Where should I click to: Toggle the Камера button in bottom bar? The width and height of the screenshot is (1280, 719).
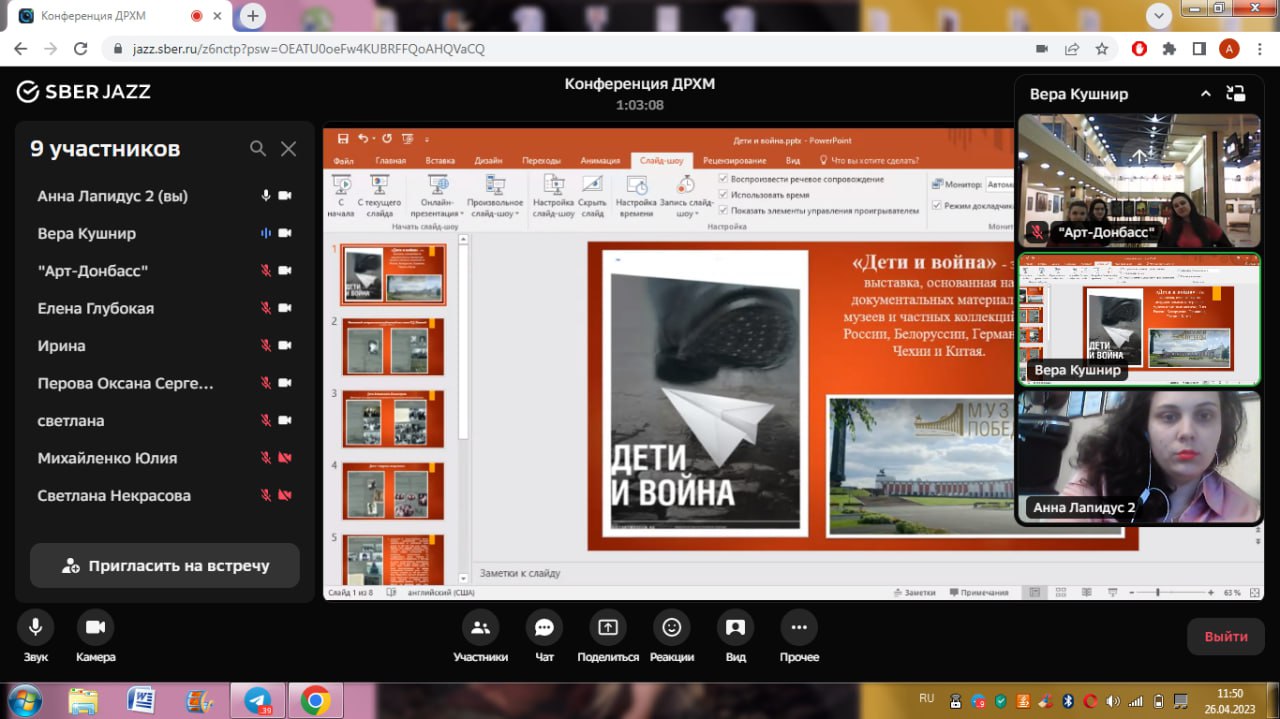pyautogui.click(x=95, y=628)
